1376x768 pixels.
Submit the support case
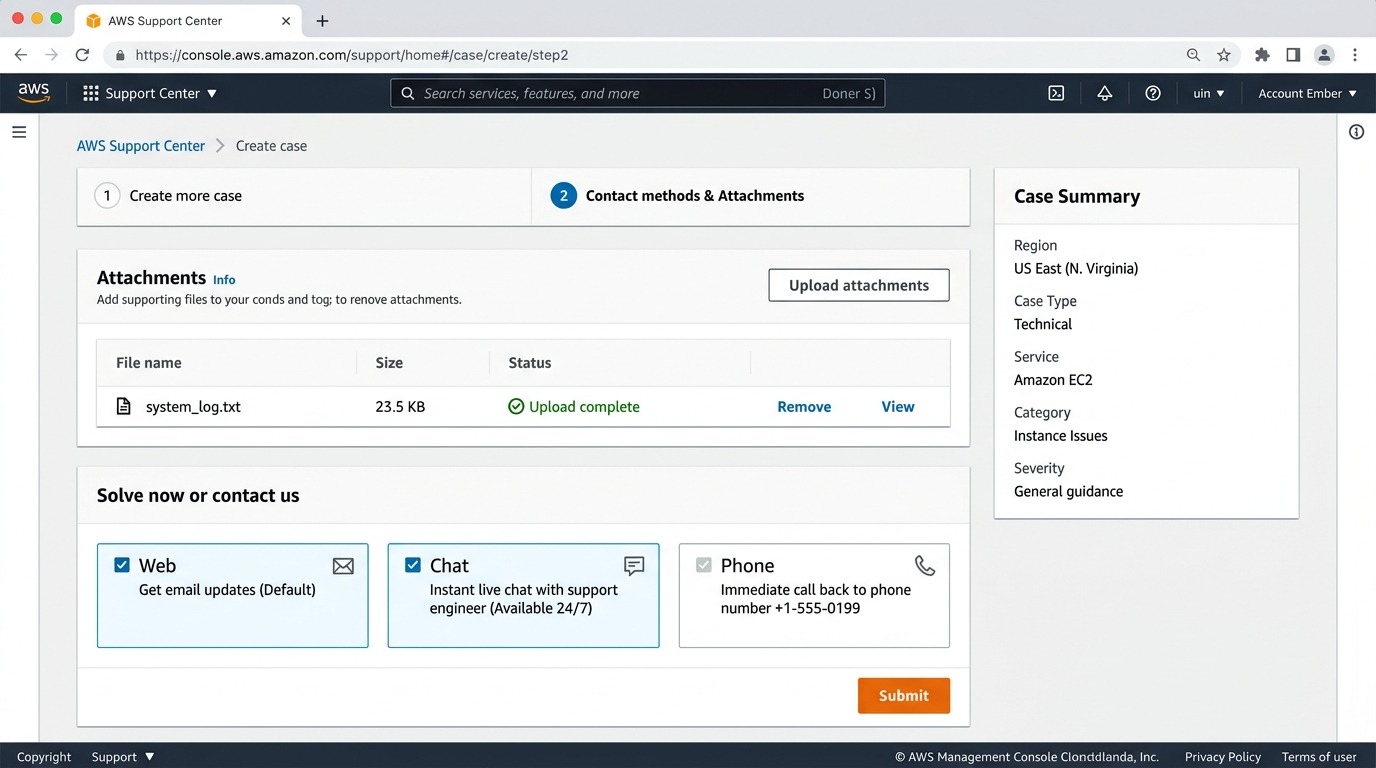coord(904,696)
